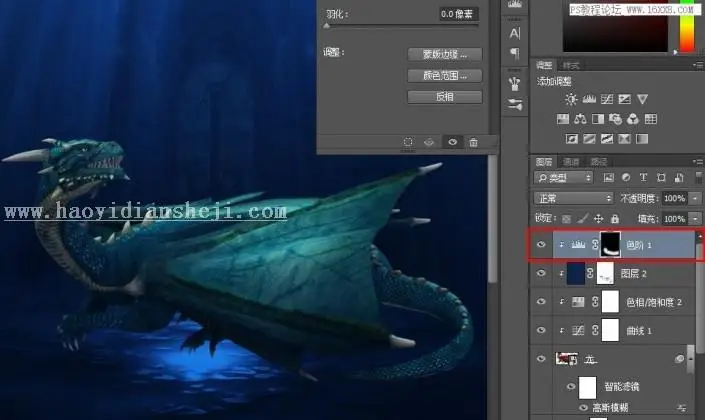705x420 pixels.
Task: Filter layers by type layers (T icon)
Action: tap(643, 178)
